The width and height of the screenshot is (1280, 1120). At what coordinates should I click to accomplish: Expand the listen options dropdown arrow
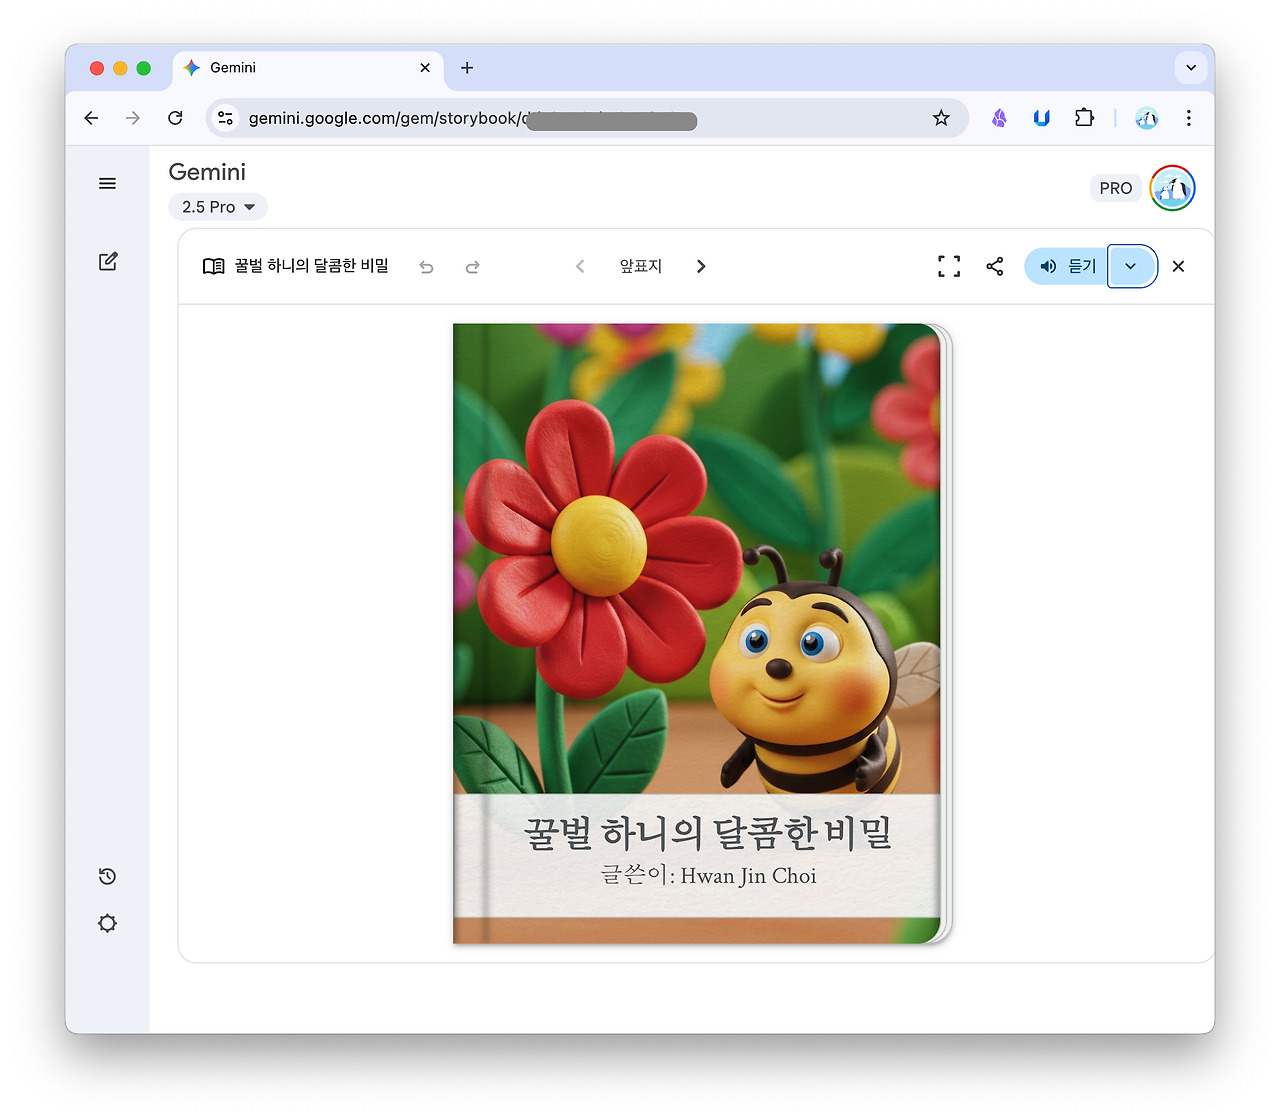1132,266
